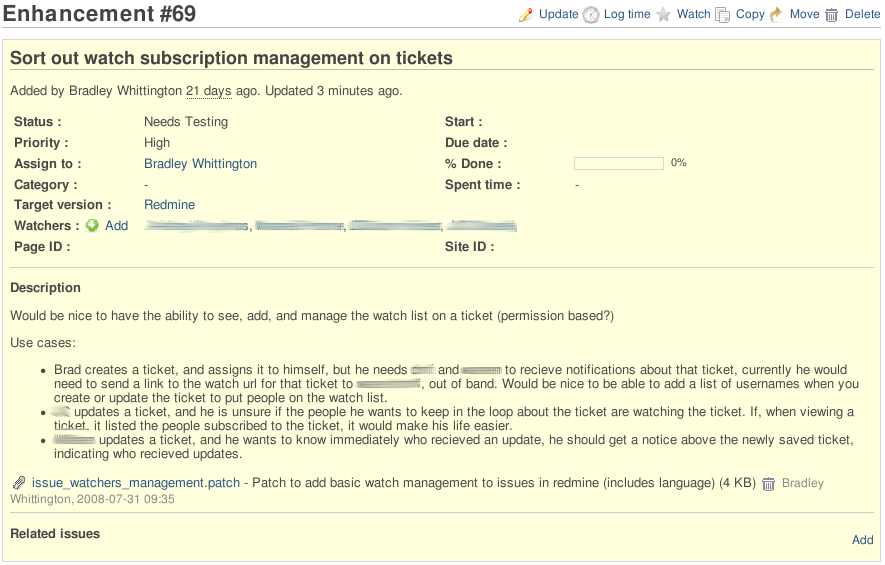Click the green plus icon beside Watchers
This screenshot has height=565, width=885.
(x=92, y=226)
